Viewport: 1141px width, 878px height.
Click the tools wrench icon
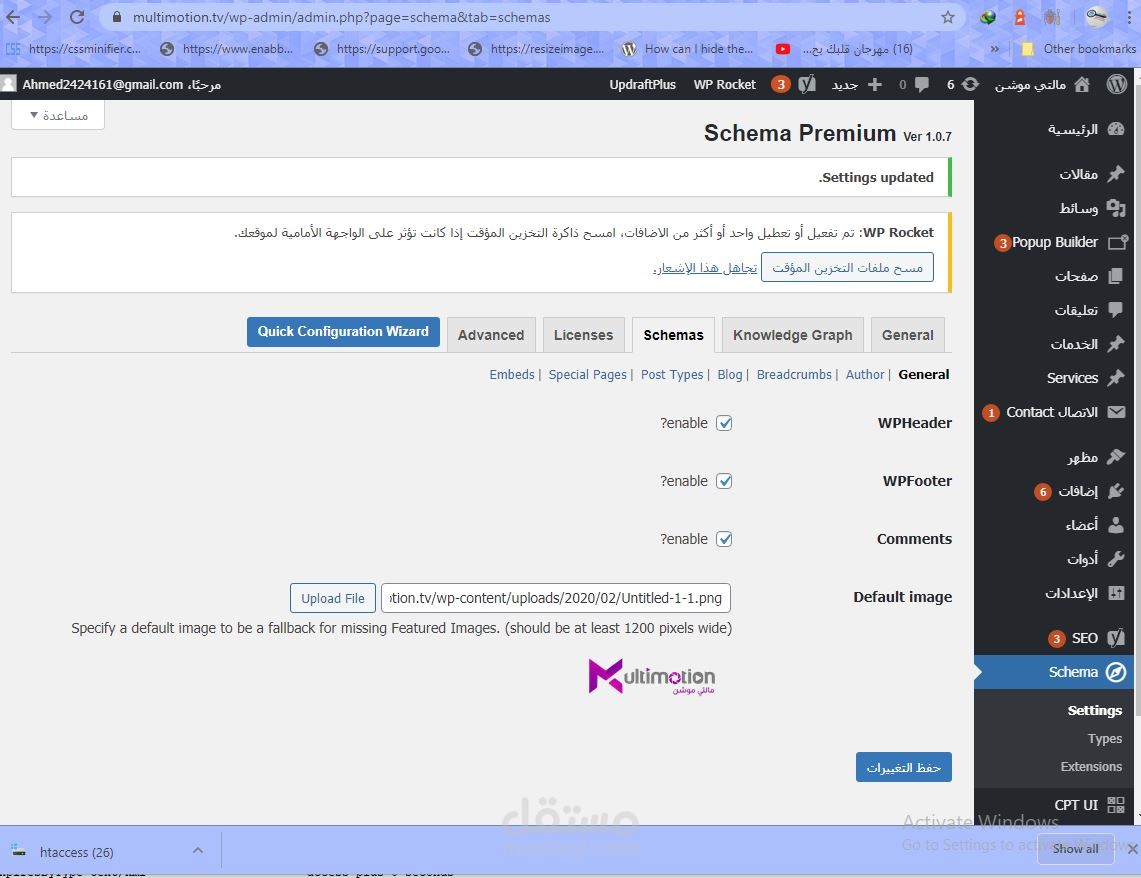coord(1116,559)
